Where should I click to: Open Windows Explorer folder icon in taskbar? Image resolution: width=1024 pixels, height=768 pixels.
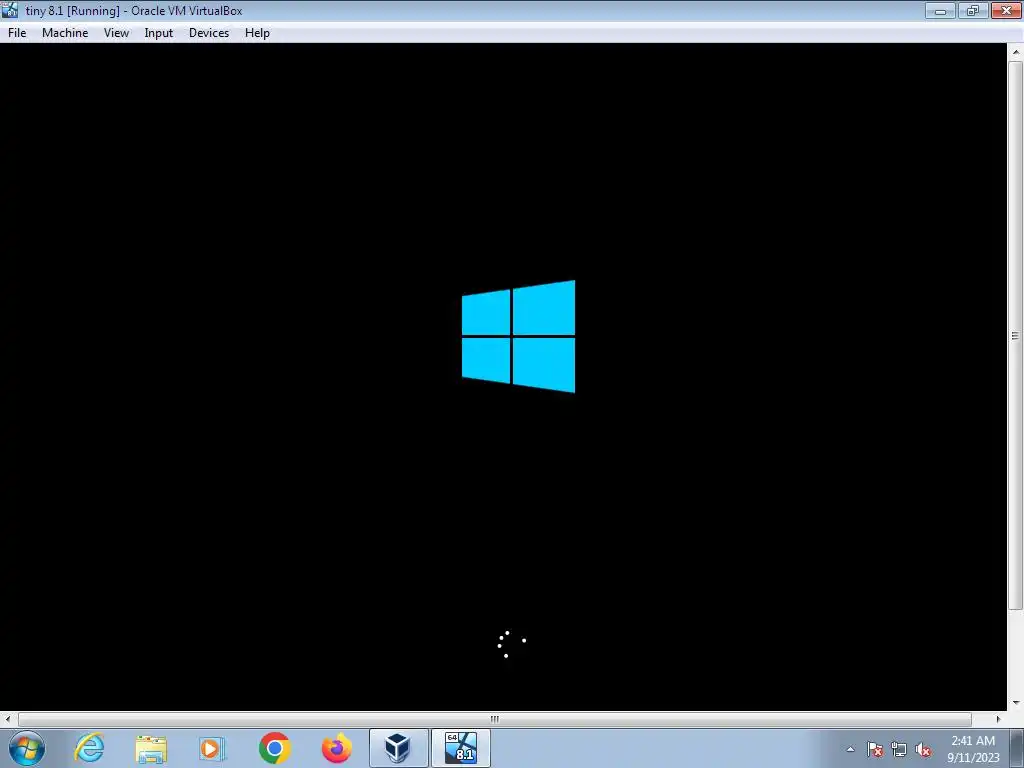pos(151,748)
